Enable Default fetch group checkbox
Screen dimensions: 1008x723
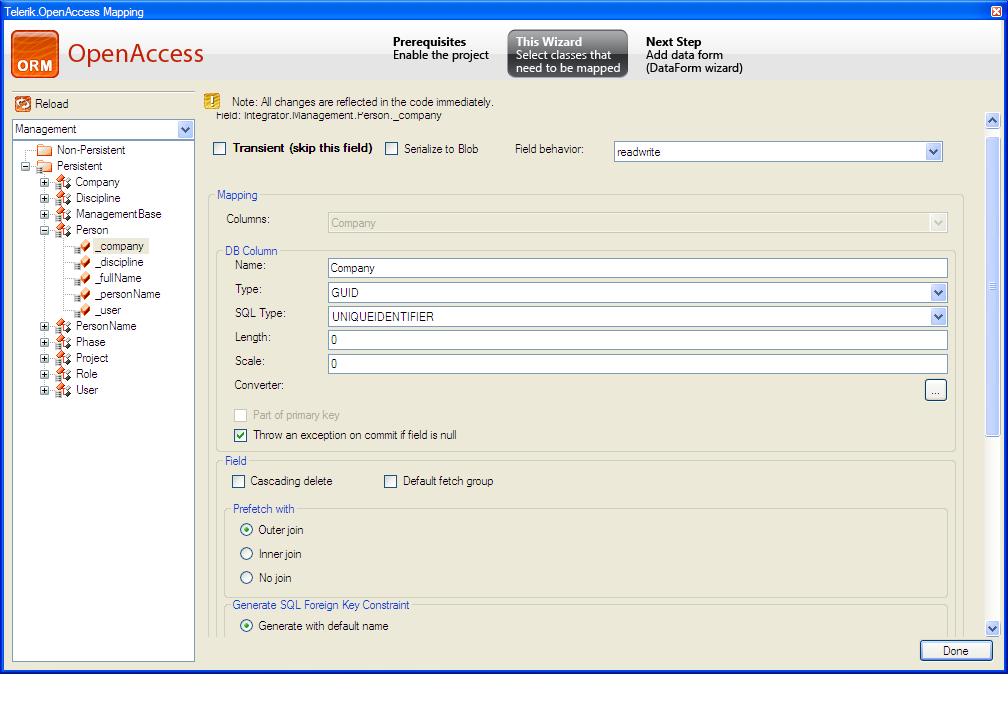390,481
